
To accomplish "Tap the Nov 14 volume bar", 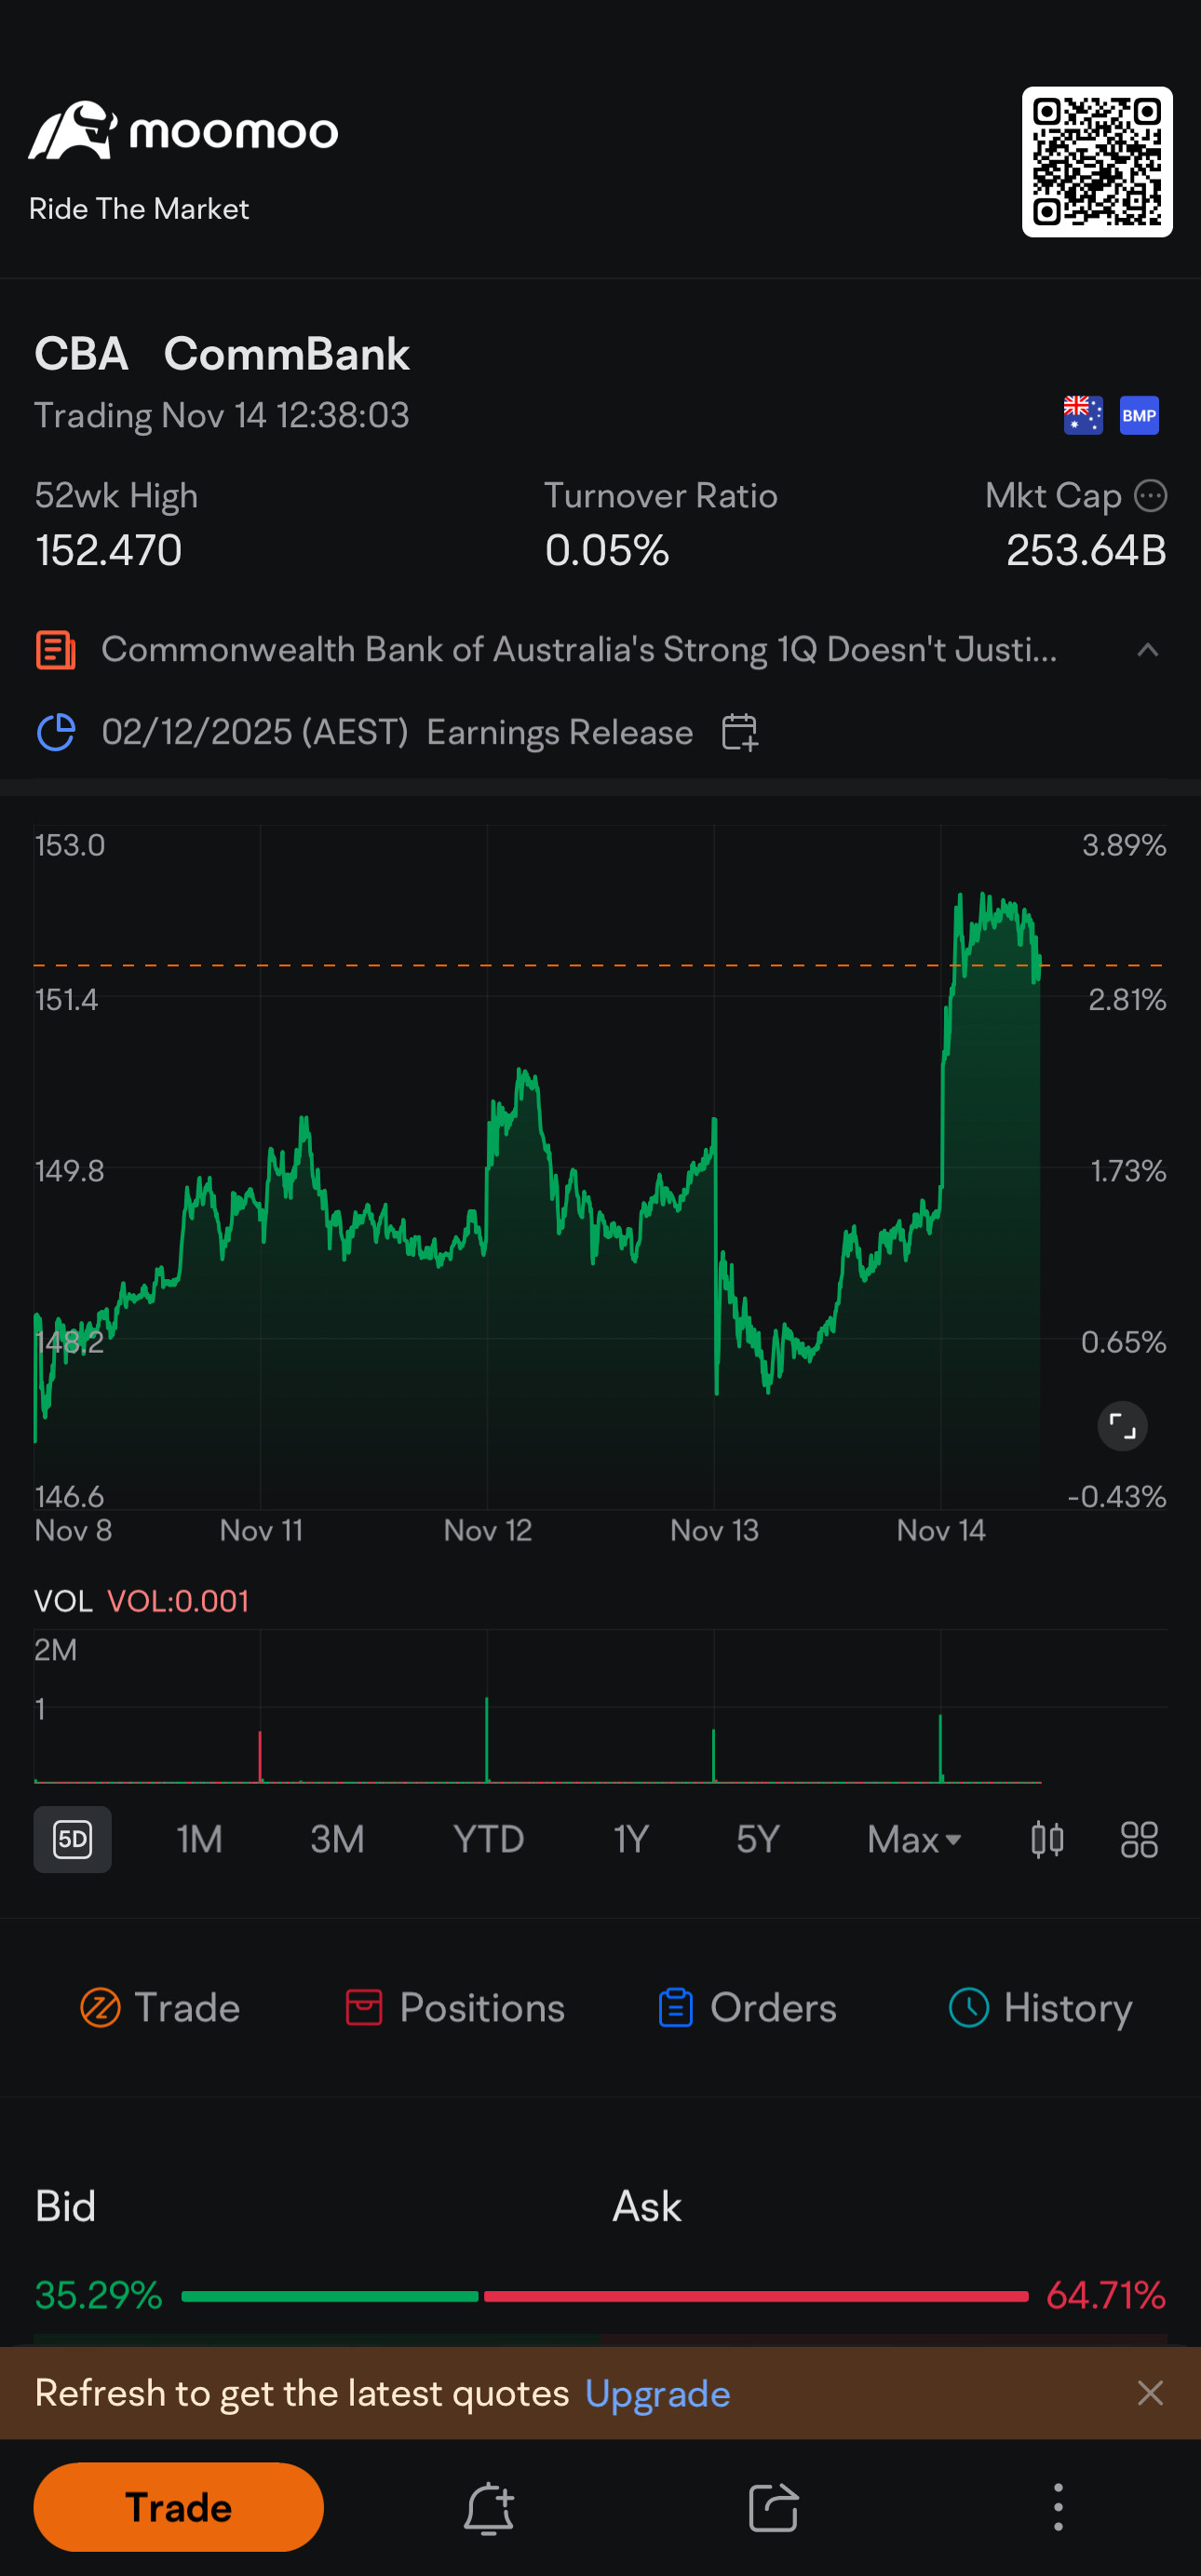I will 940,1748.
